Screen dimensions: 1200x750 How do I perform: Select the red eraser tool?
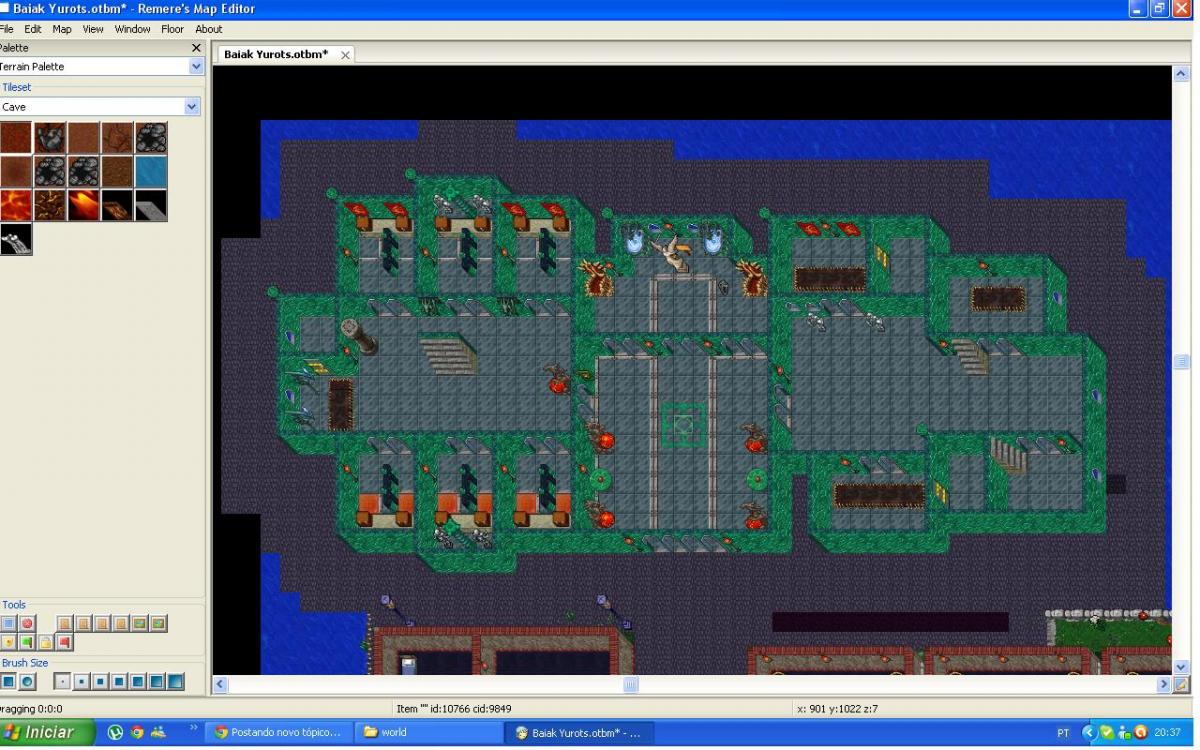[x=27, y=623]
